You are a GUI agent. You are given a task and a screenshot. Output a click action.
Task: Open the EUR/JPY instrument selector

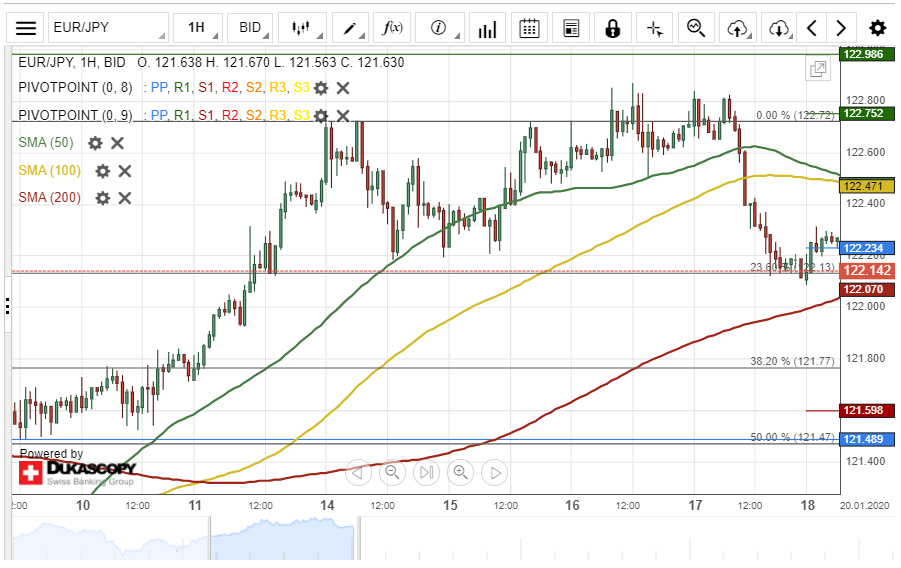tap(106, 28)
